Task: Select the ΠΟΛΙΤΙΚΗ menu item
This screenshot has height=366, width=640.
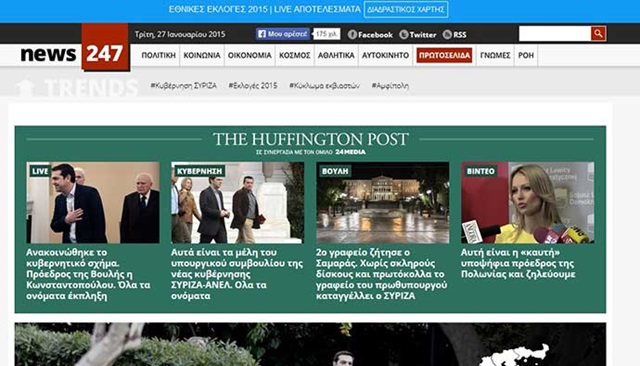Action: coord(158,55)
